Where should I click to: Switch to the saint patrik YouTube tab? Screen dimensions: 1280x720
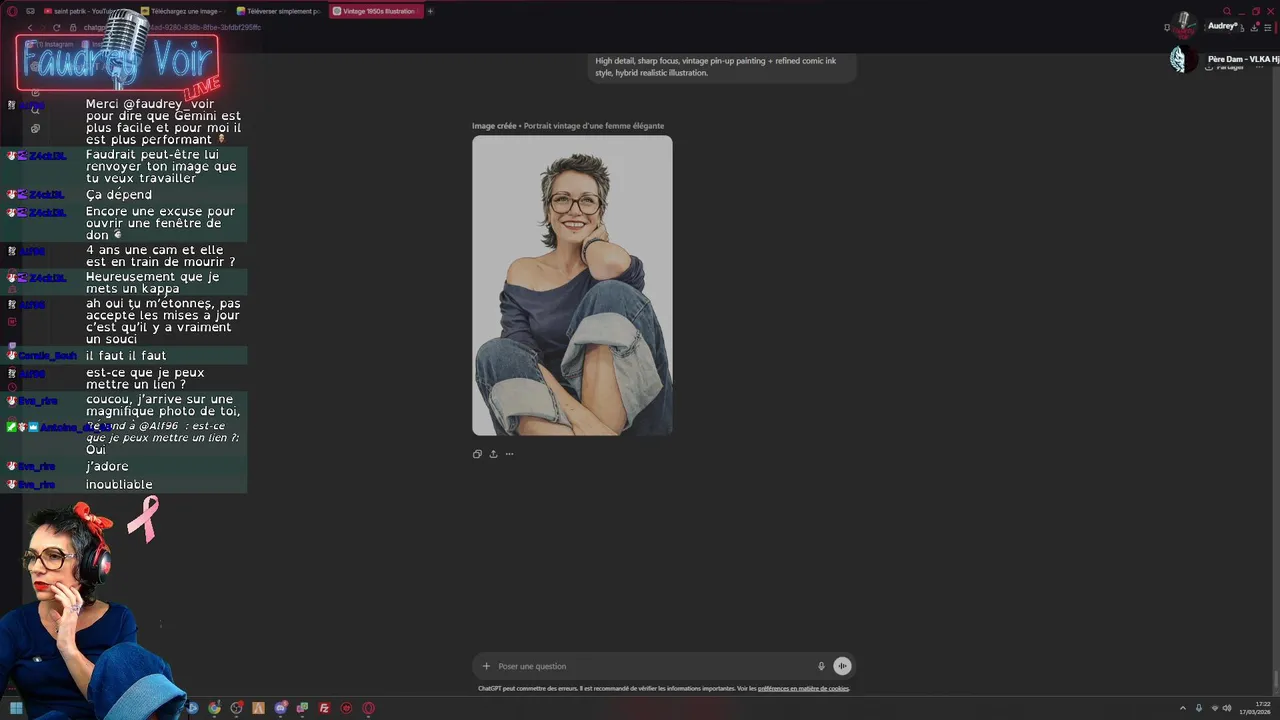pyautogui.click(x=81, y=11)
